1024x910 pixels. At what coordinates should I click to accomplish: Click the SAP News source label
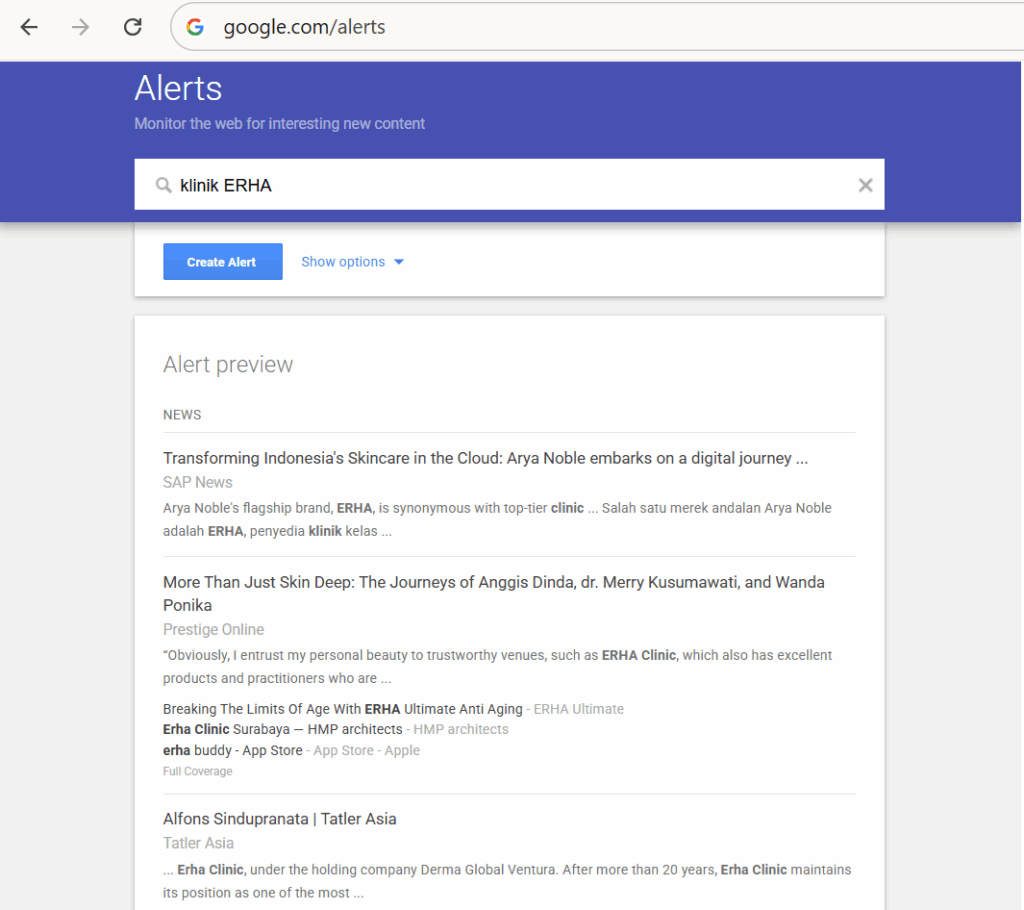pos(198,482)
